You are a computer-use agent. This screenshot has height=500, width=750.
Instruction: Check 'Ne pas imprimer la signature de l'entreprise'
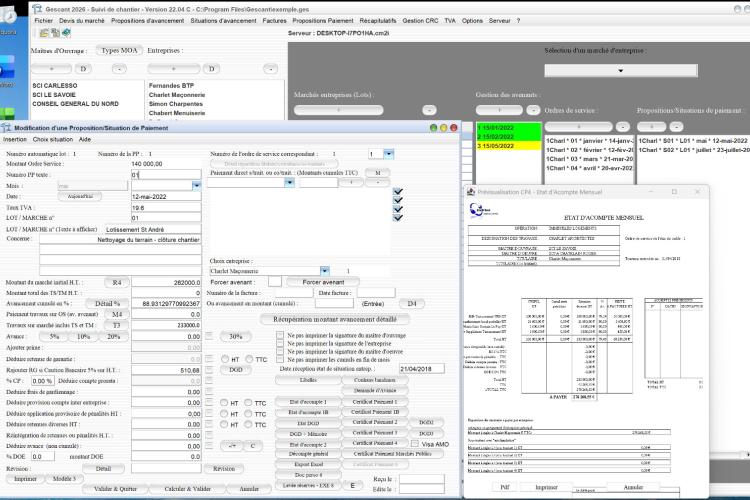[280, 344]
